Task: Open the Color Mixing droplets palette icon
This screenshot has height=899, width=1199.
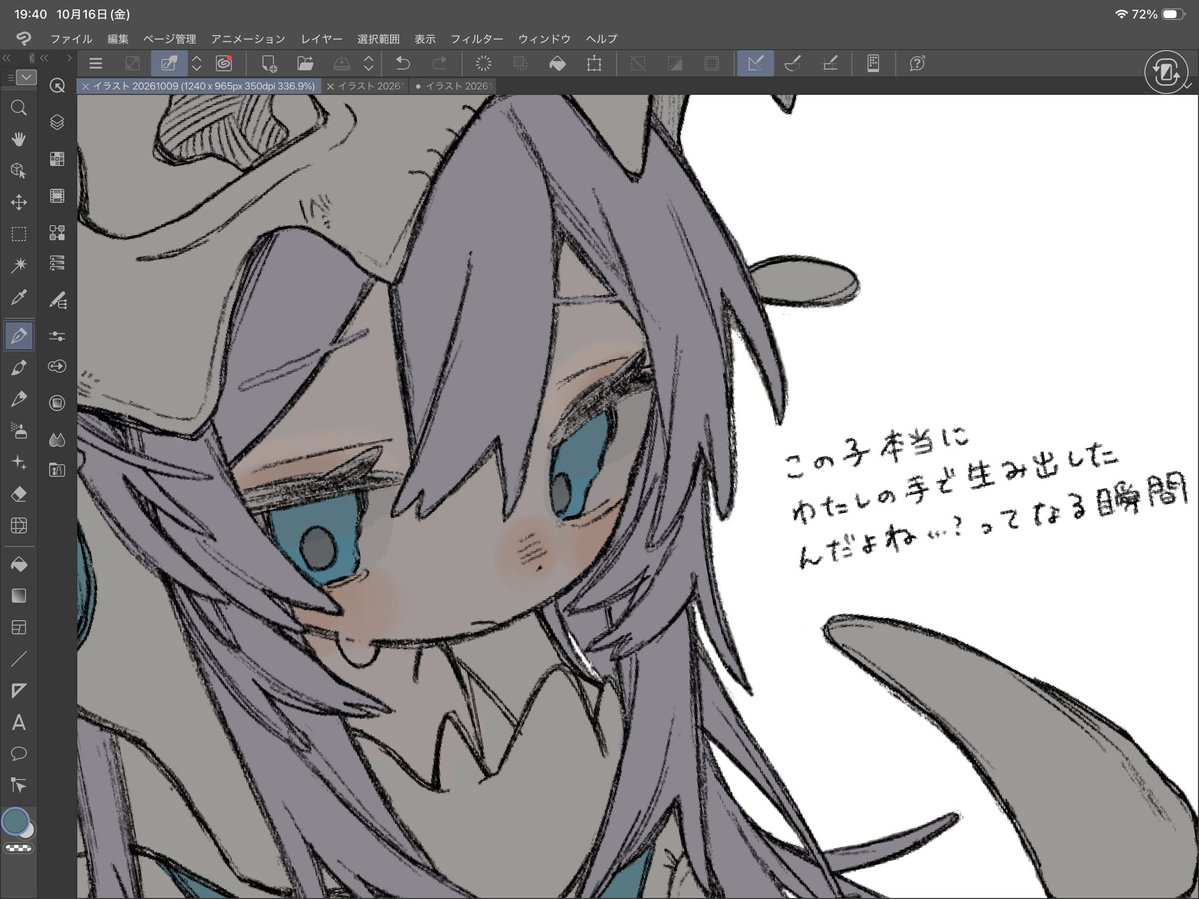Action: [x=57, y=440]
